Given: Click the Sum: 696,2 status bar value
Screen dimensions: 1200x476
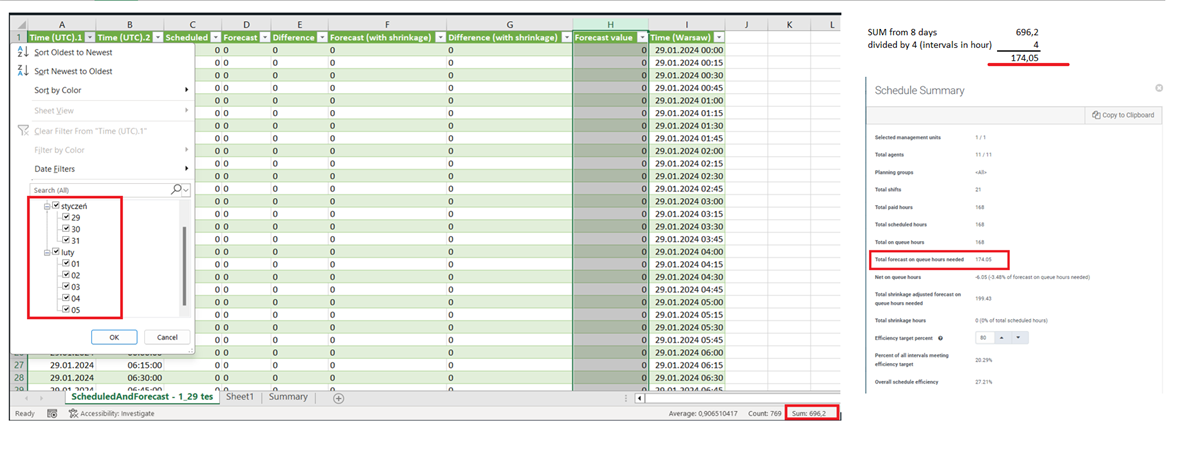Looking at the screenshot, I should pyautogui.click(x=809, y=413).
